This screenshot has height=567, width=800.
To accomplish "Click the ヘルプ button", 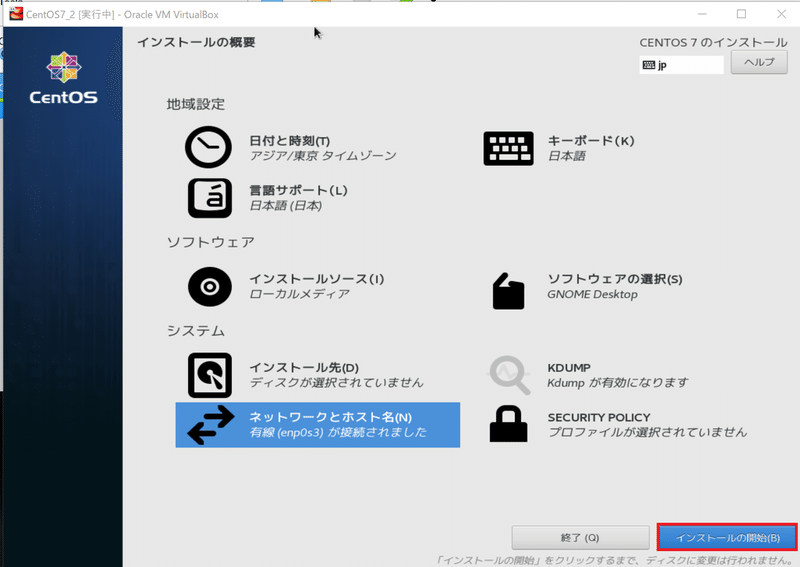I will (759, 62).
